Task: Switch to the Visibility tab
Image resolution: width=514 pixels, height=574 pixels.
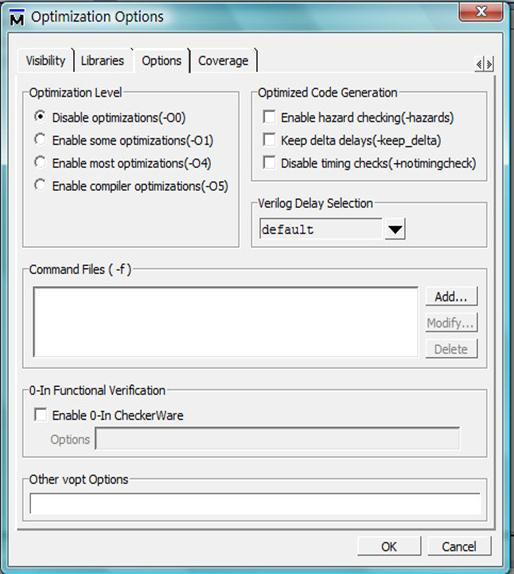Action: [x=46, y=60]
